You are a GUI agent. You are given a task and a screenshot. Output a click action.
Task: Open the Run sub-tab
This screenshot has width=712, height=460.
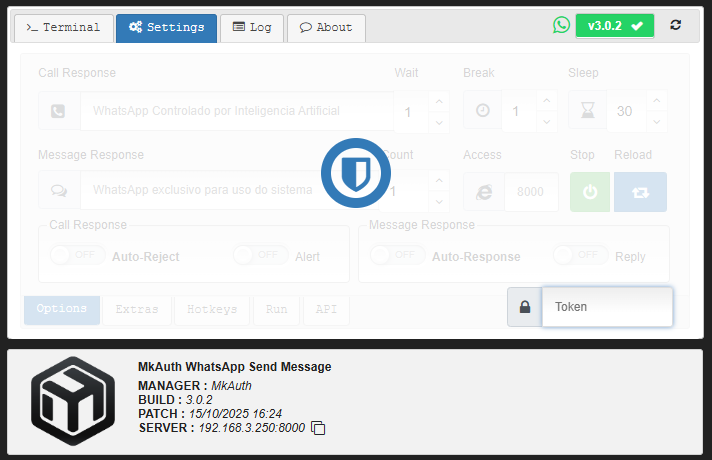pyautogui.click(x=277, y=310)
